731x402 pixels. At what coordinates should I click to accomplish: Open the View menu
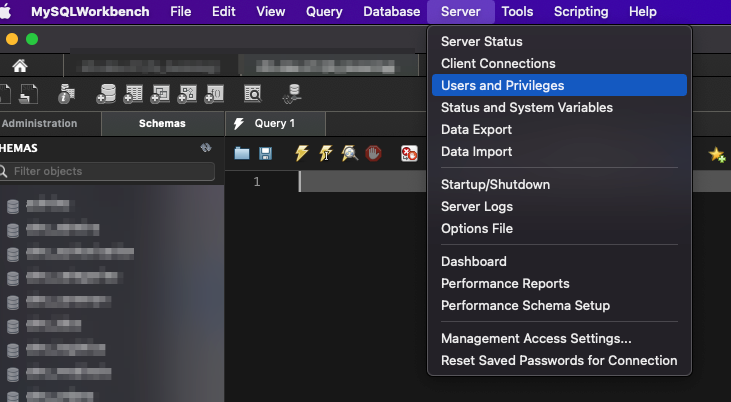[270, 12]
